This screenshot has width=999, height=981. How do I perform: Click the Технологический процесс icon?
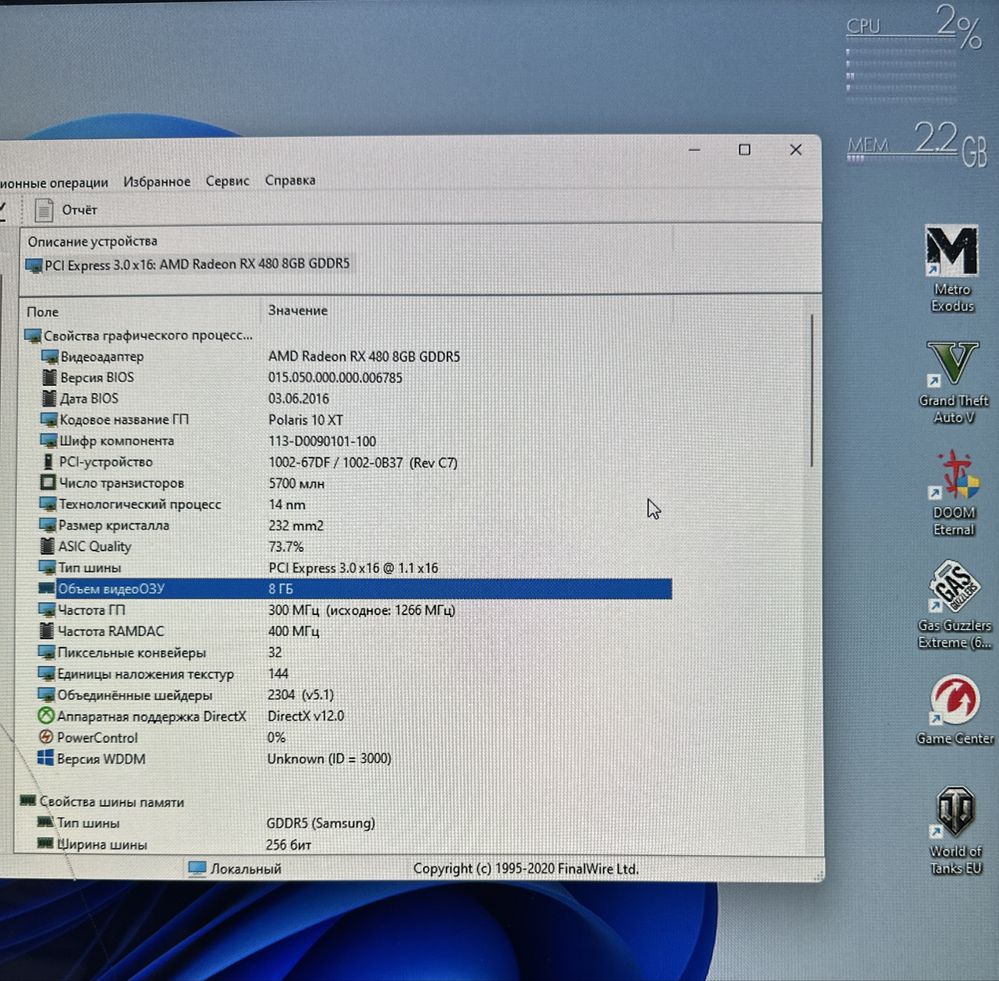click(x=48, y=504)
